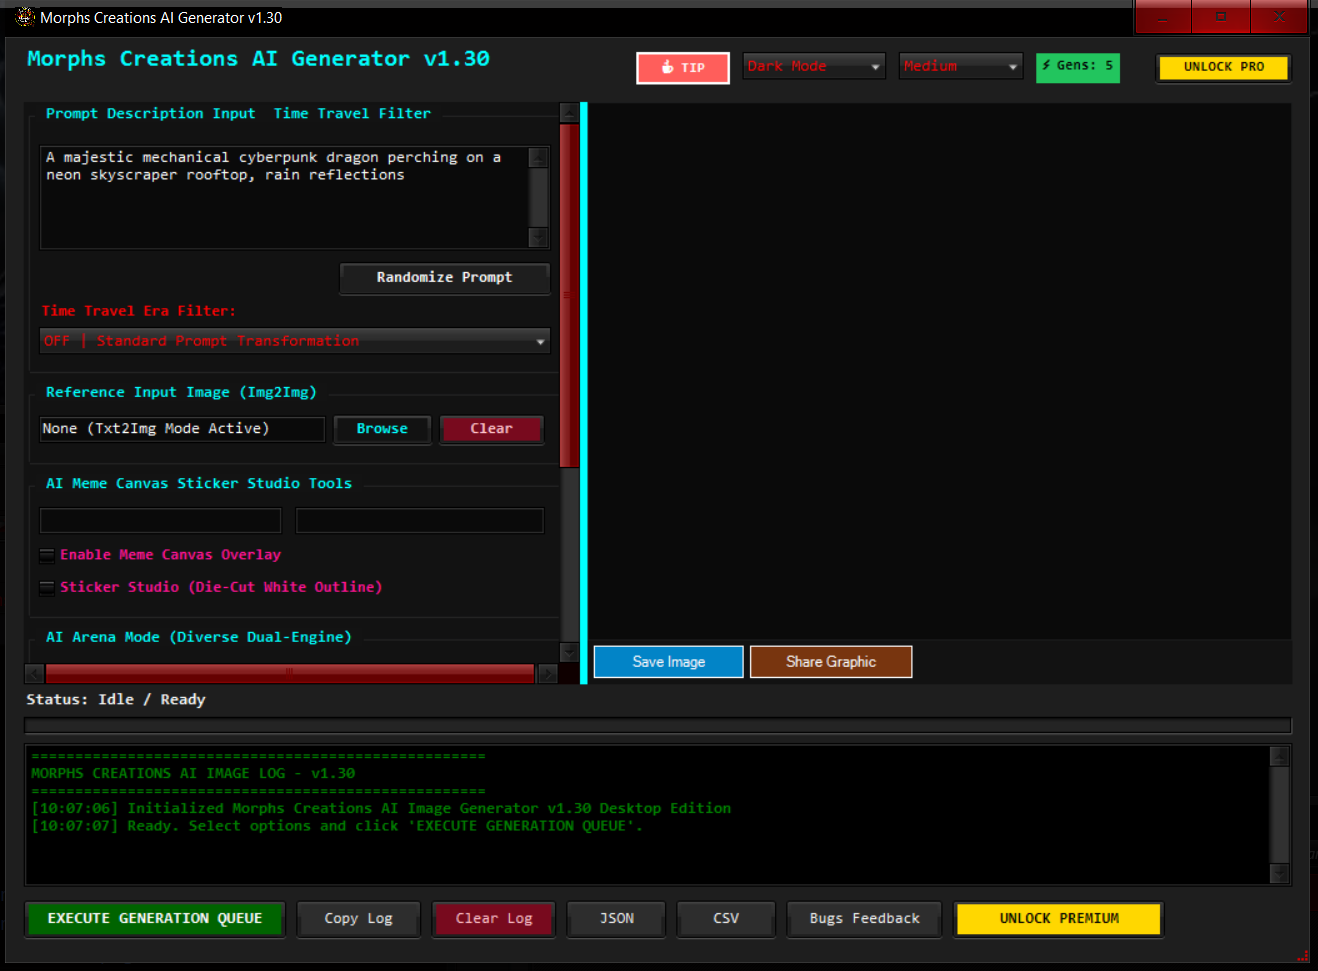This screenshot has width=1318, height=971.
Task: Open the Dark Mode theme dropdown
Action: (x=814, y=66)
